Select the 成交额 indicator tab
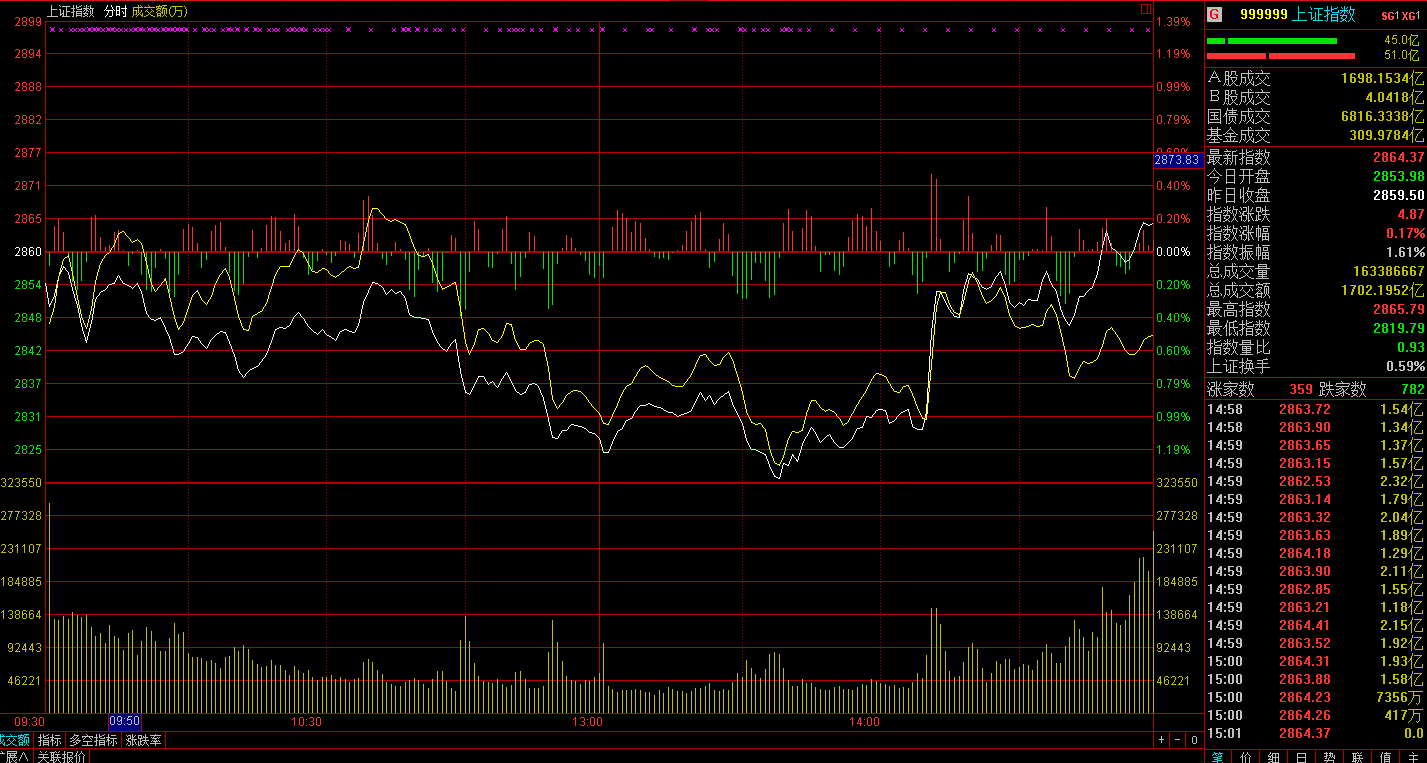 (16, 740)
